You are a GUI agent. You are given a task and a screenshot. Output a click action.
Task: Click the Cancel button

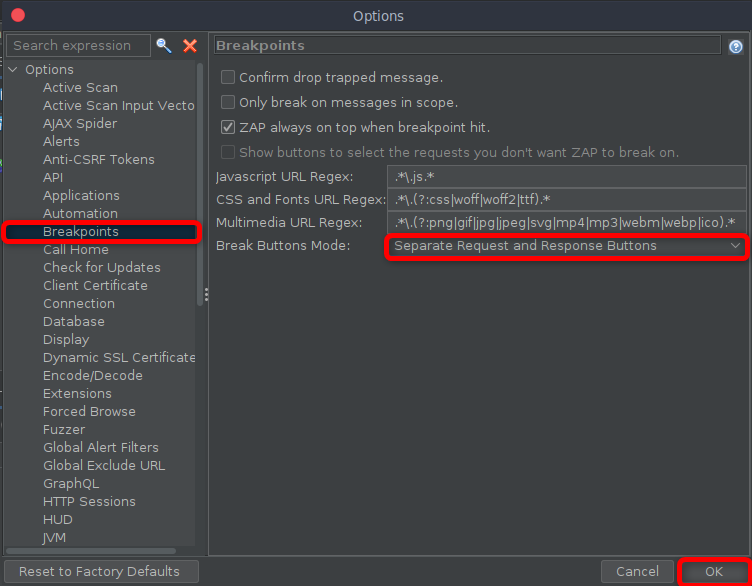click(637, 572)
